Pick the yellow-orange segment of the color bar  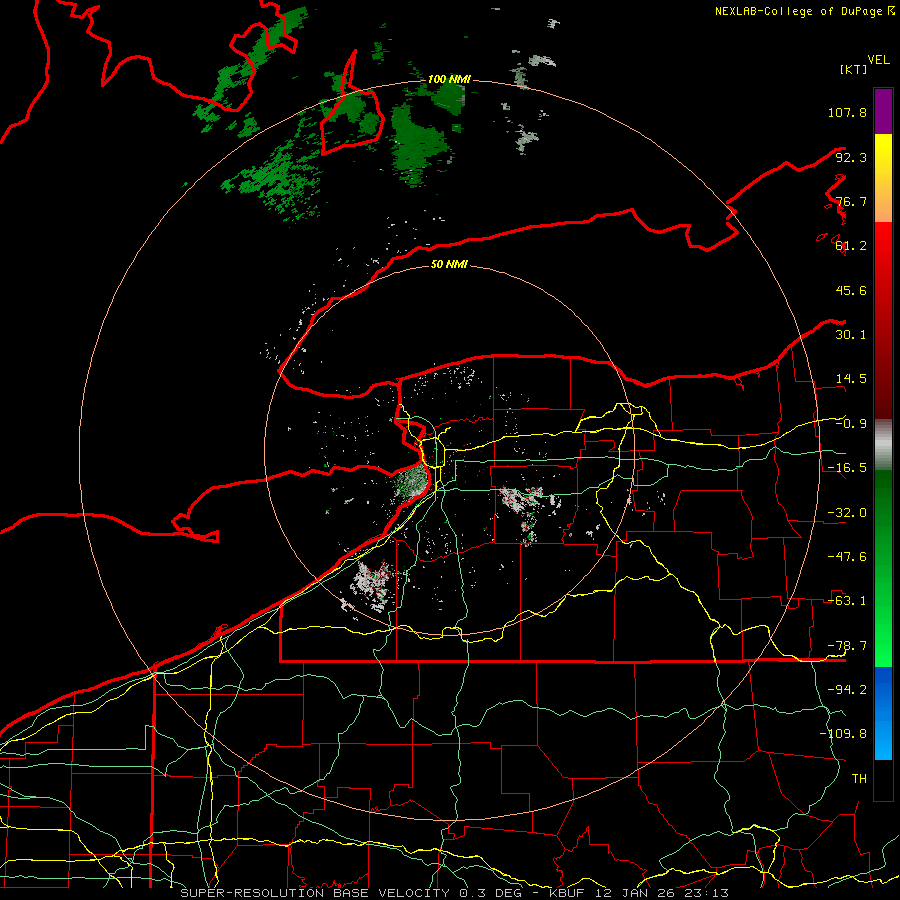(883, 178)
